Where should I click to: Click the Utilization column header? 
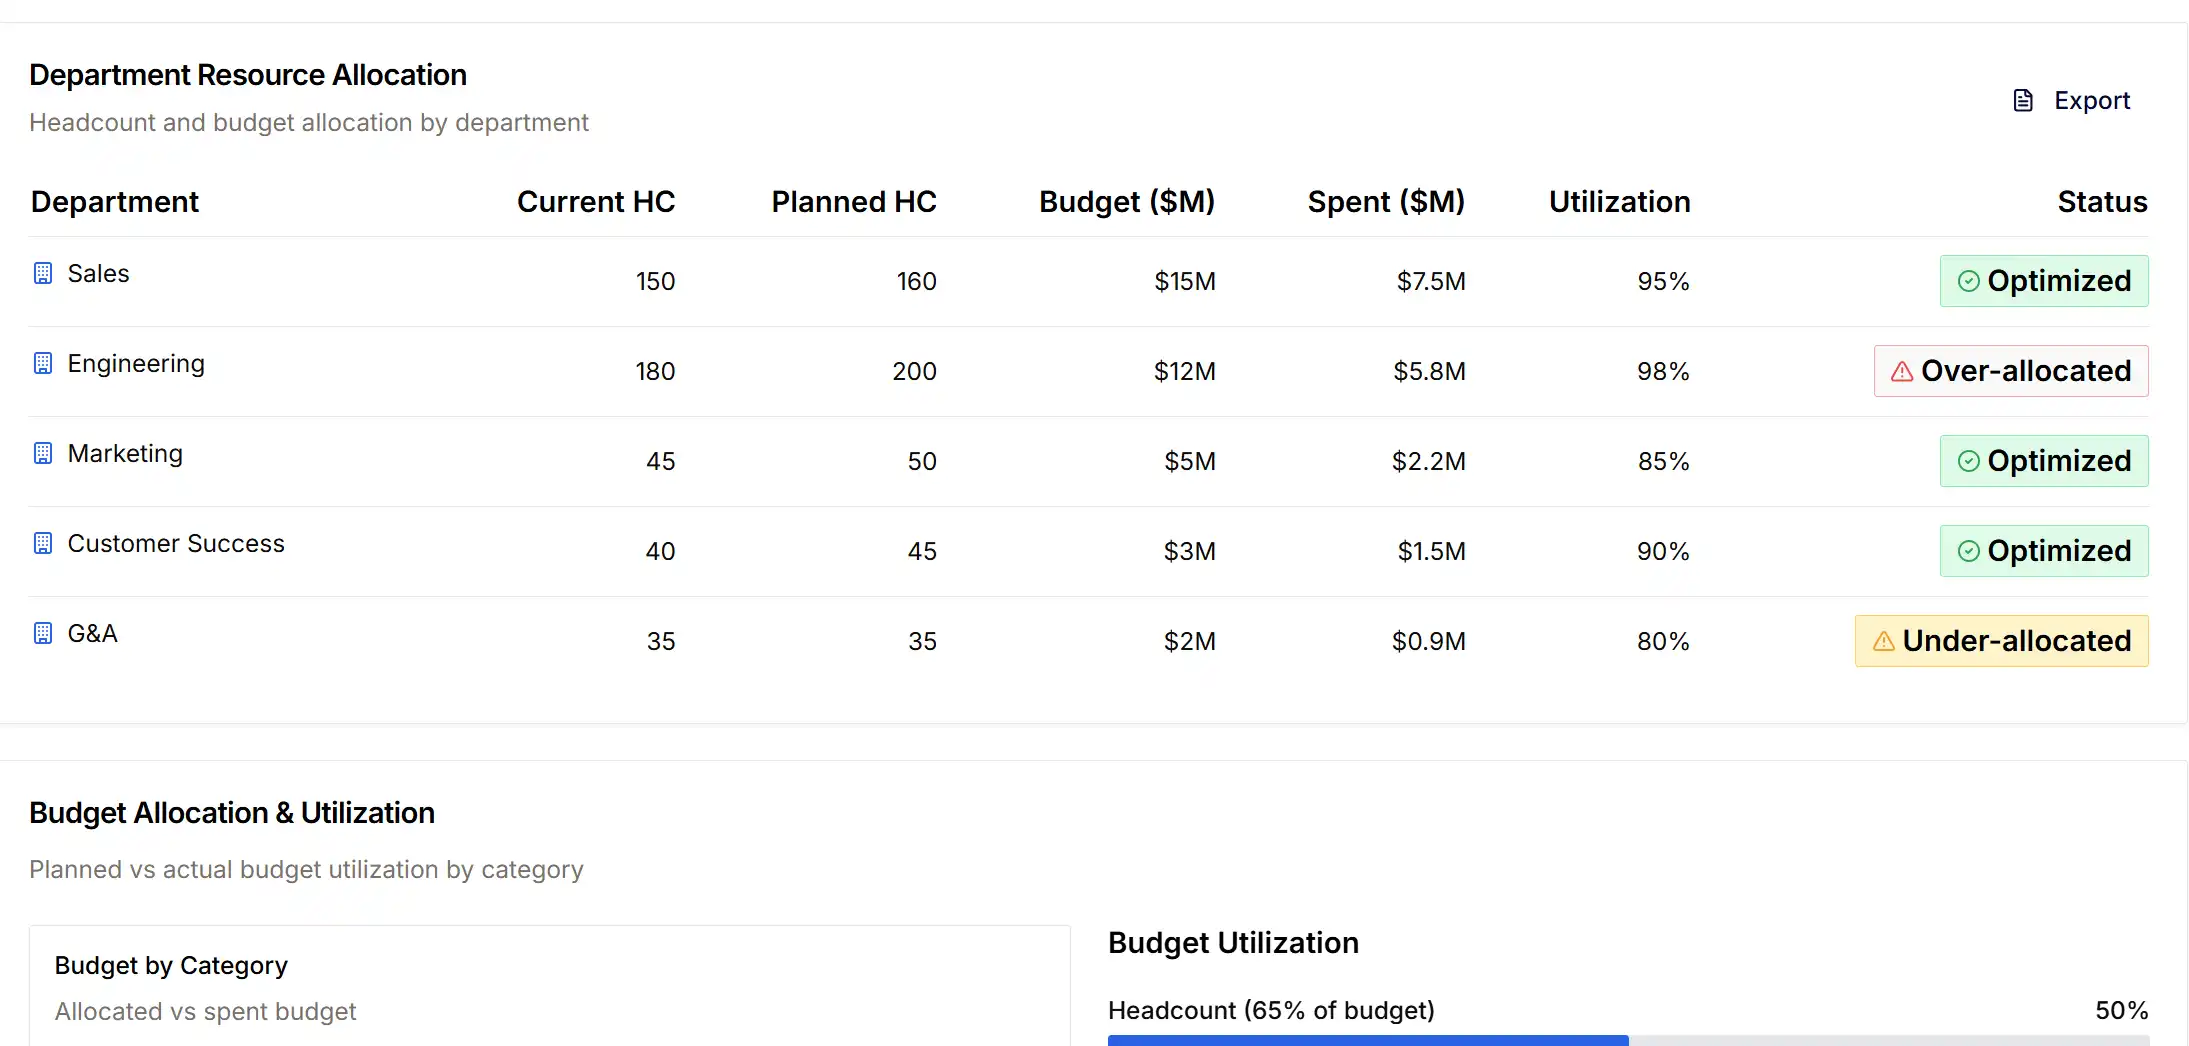pyautogui.click(x=1619, y=202)
